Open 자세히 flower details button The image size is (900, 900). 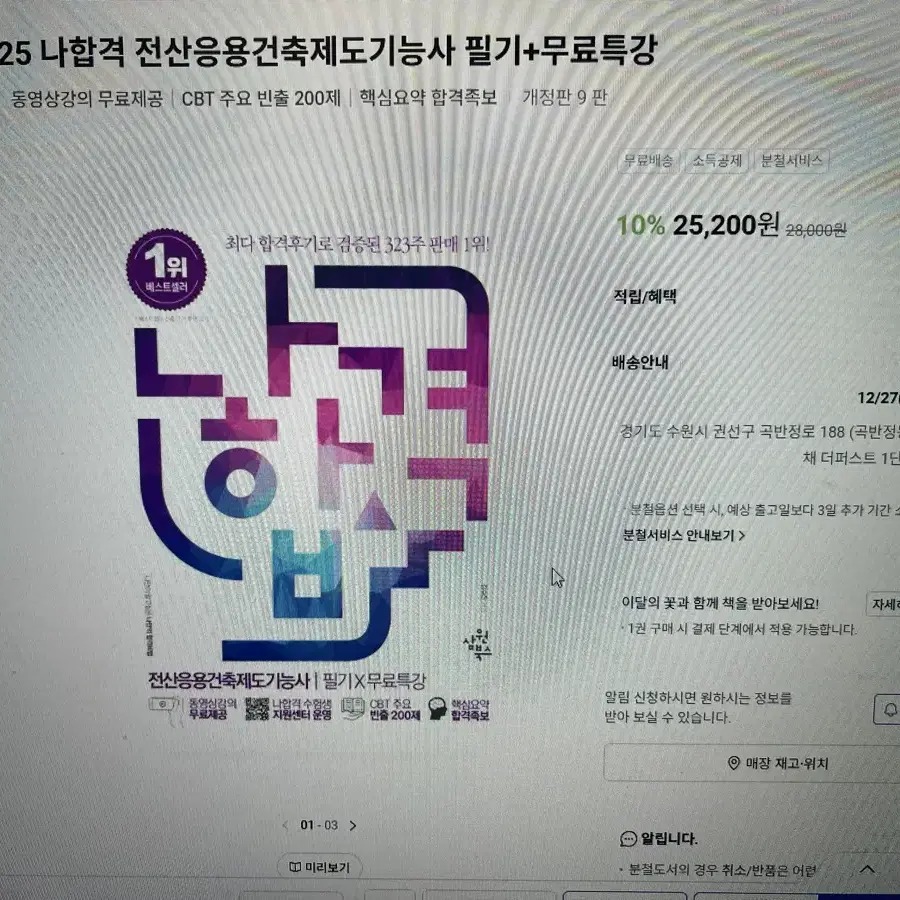tap(884, 604)
